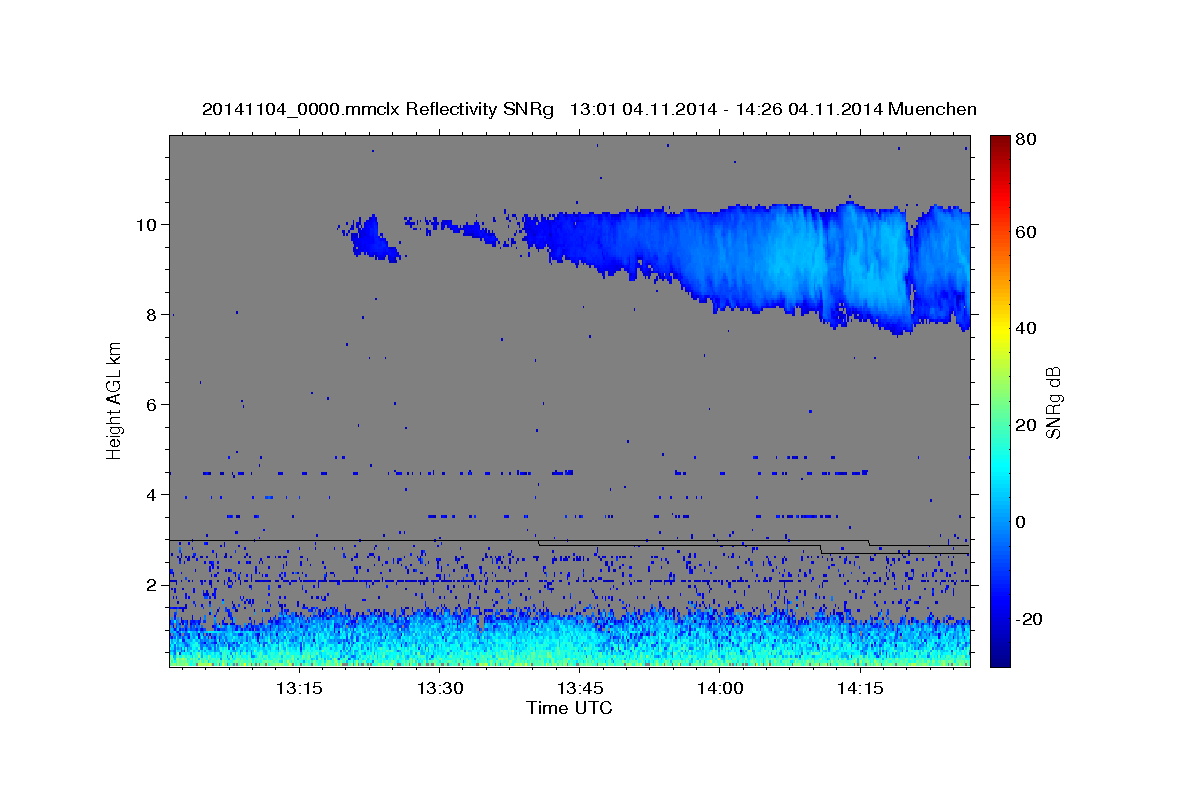Click the 13:45 time tick label
Screen dimensions: 1200x800
[x=579, y=688]
